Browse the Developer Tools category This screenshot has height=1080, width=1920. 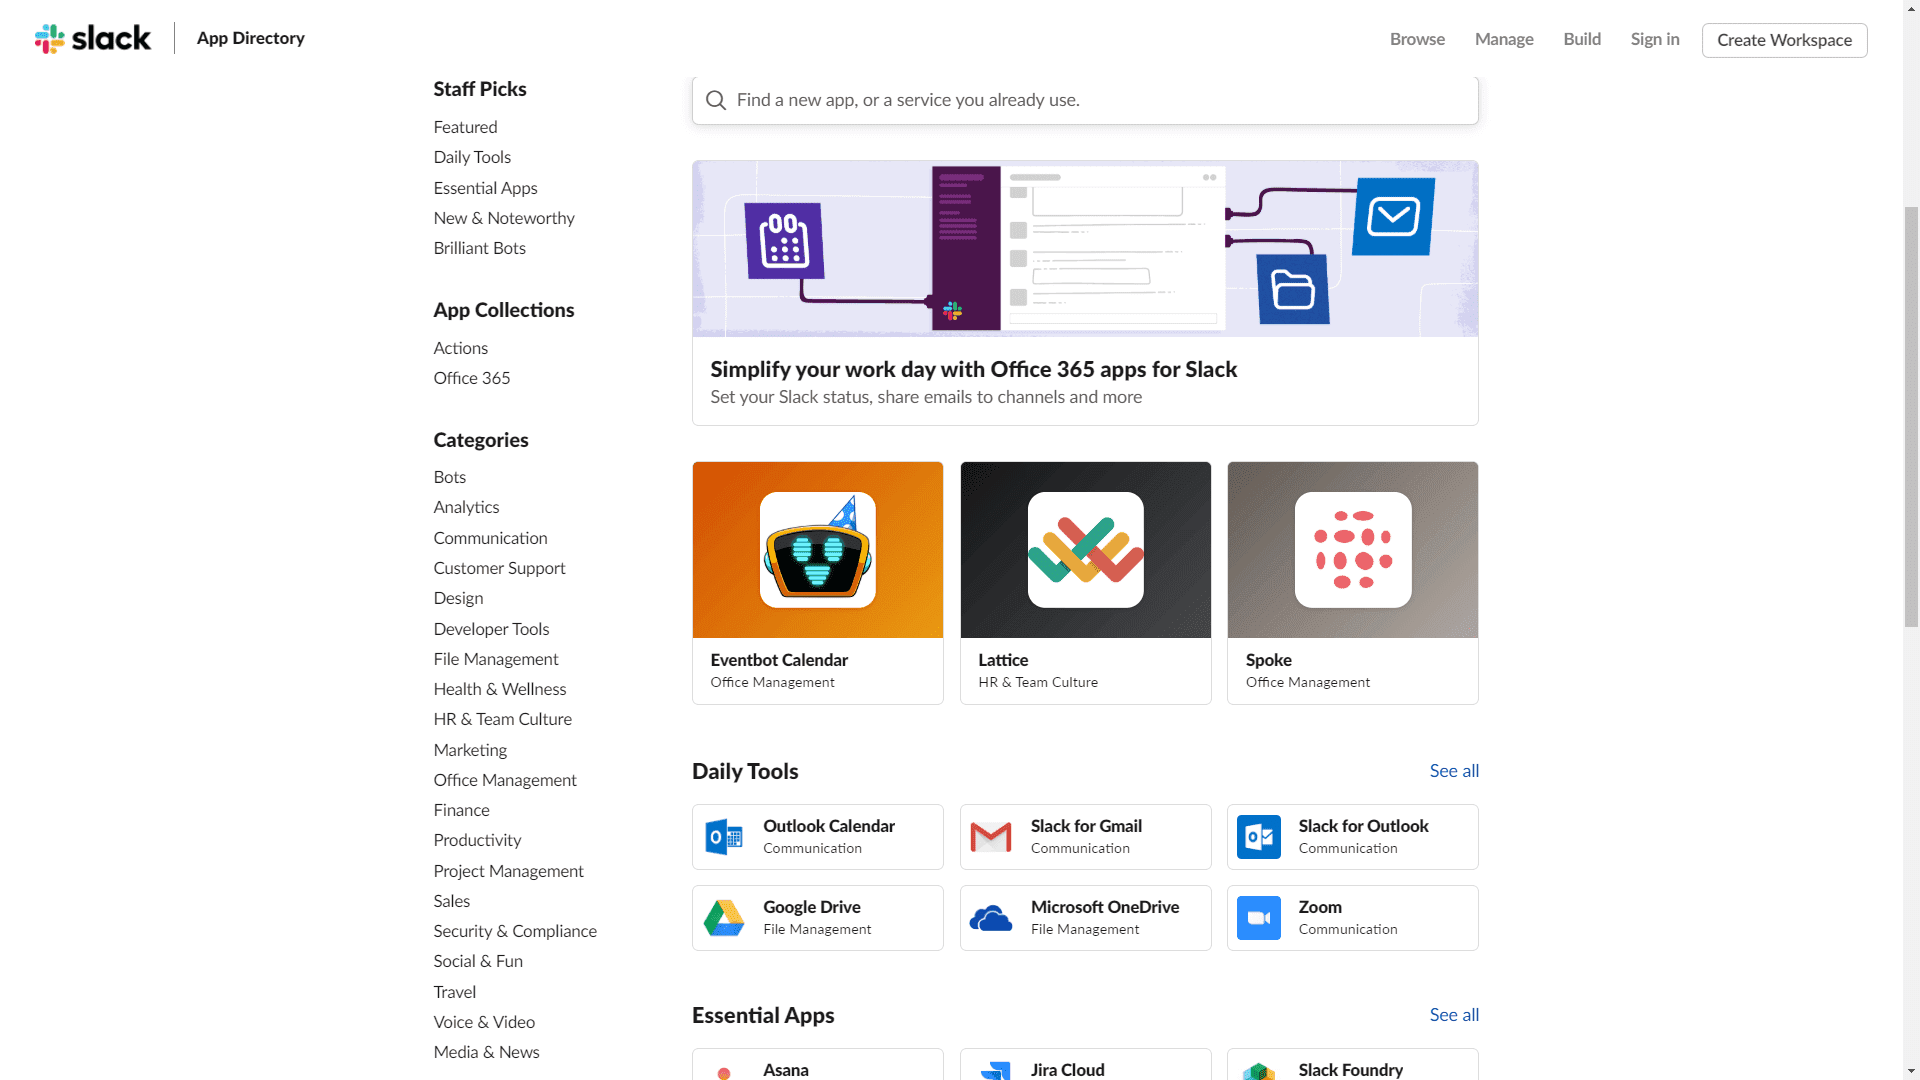[x=491, y=629]
